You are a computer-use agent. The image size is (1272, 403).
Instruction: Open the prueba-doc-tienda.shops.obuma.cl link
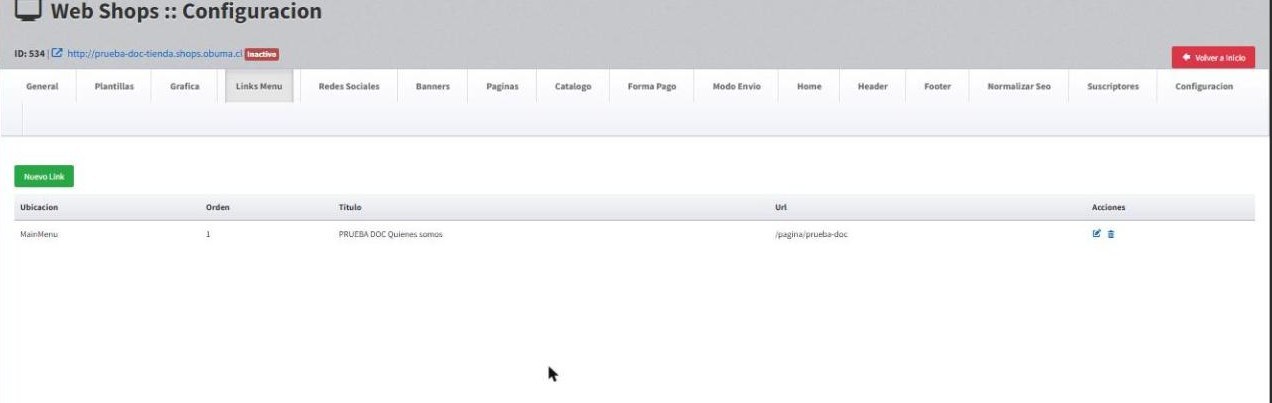[x=154, y=54]
